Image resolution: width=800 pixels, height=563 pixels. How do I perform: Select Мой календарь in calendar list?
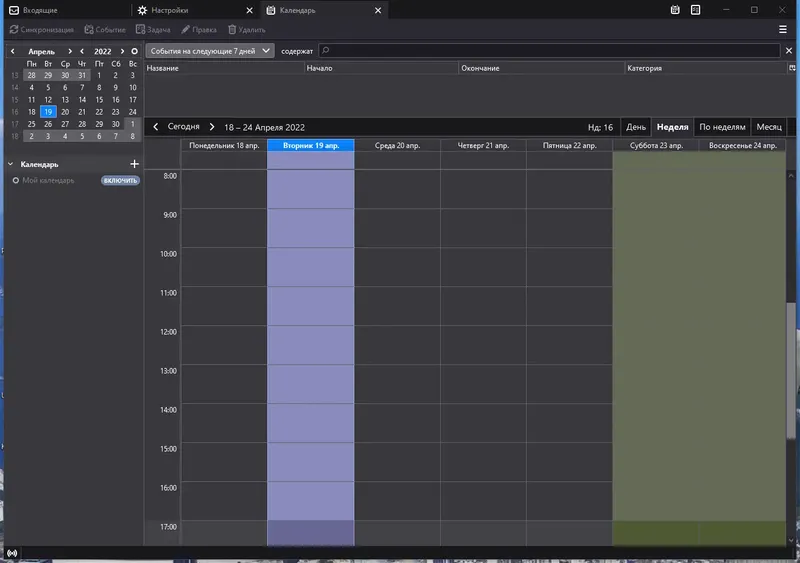pos(48,180)
